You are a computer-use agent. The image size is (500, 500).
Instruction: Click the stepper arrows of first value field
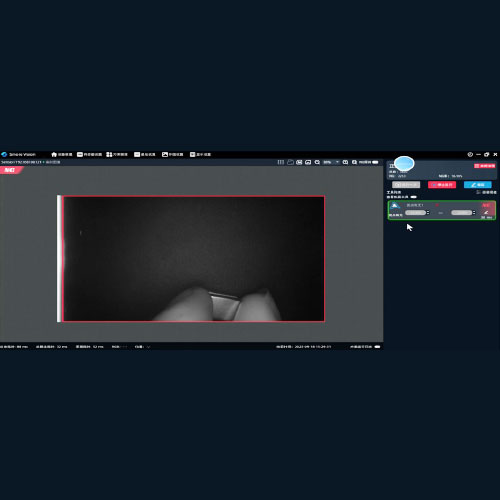(428, 213)
